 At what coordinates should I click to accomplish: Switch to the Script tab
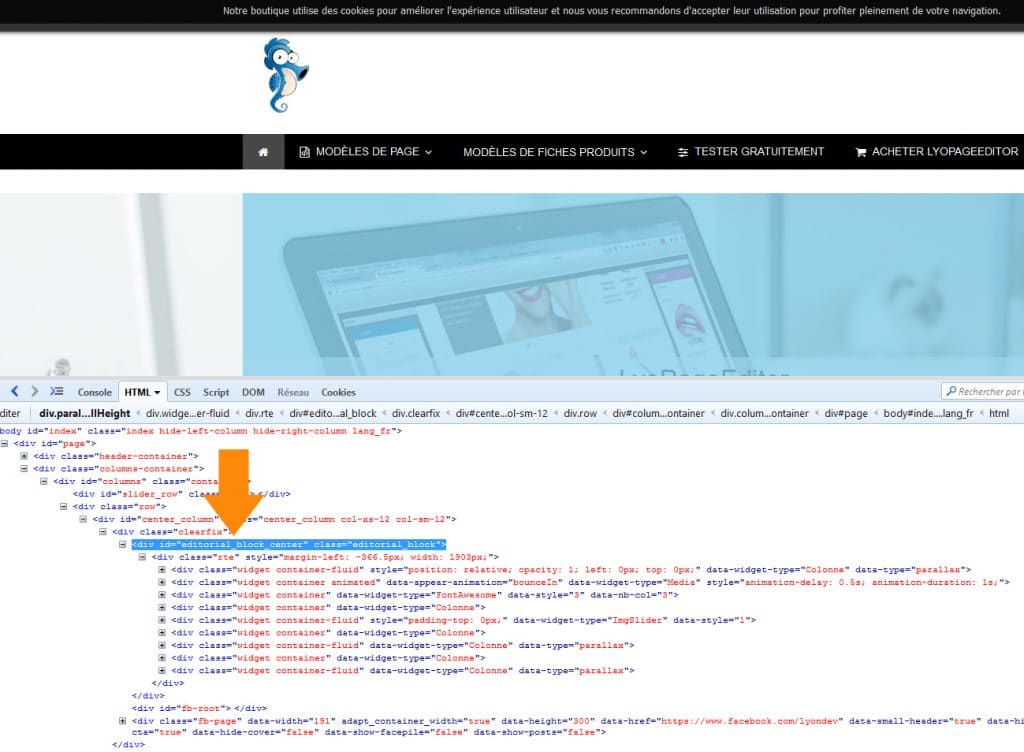[216, 392]
